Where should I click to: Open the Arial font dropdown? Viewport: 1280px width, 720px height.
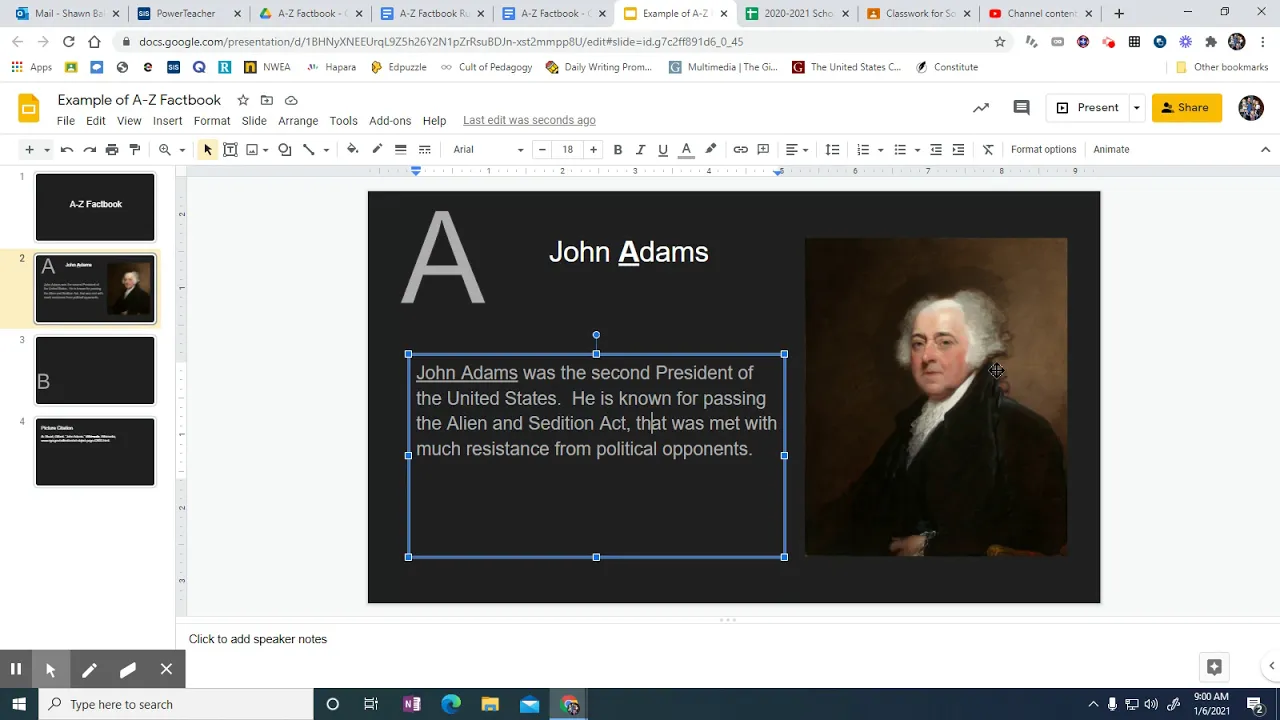coord(488,150)
